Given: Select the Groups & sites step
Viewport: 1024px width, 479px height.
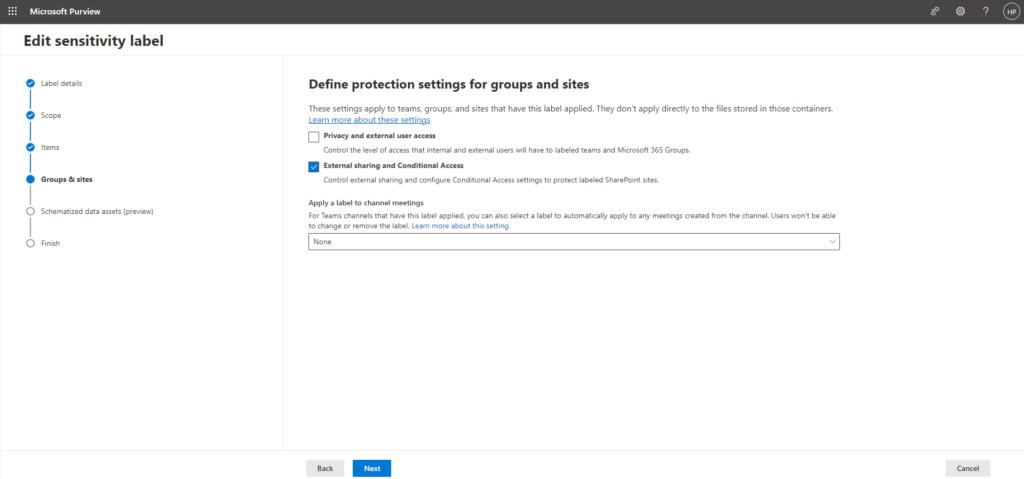Looking at the screenshot, I should click(66, 179).
